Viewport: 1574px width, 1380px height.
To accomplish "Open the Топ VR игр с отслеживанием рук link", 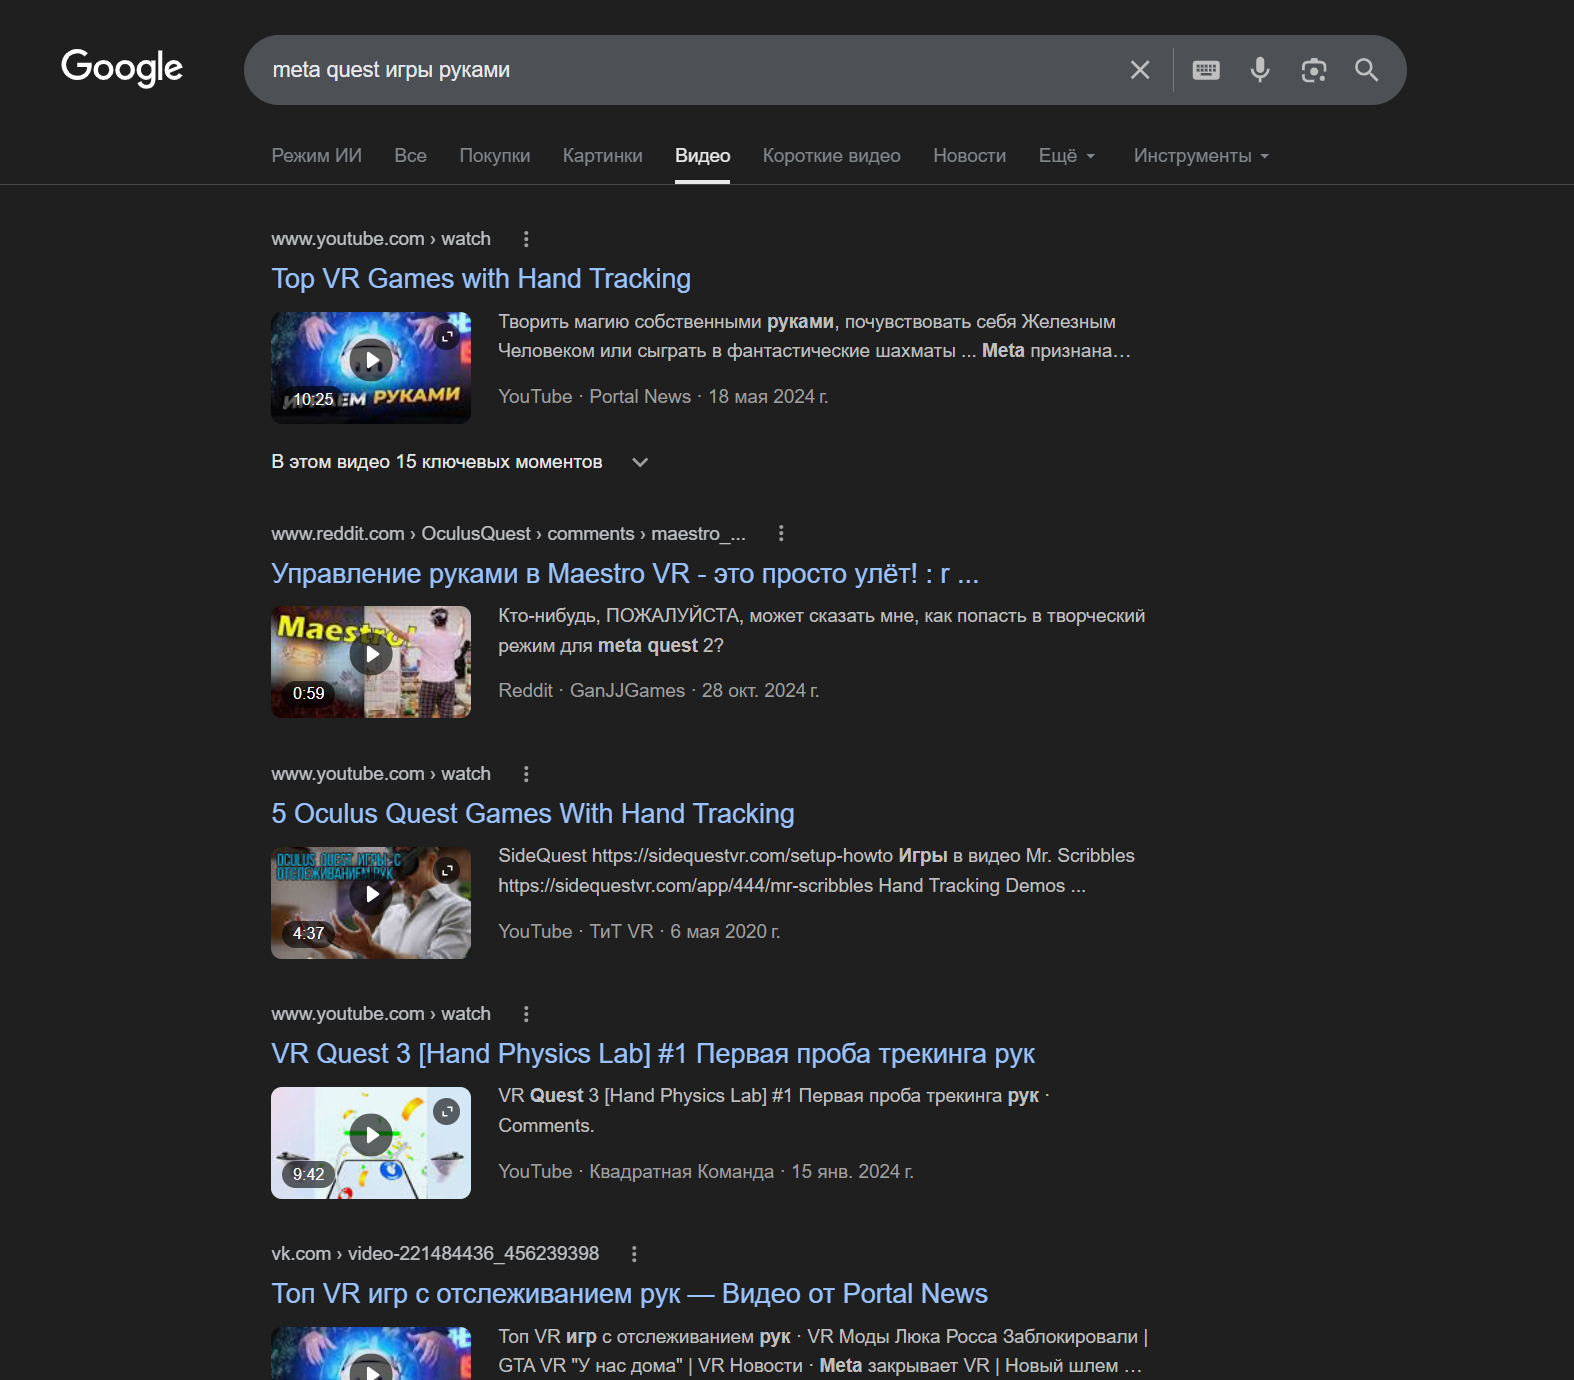I will (x=629, y=1294).
